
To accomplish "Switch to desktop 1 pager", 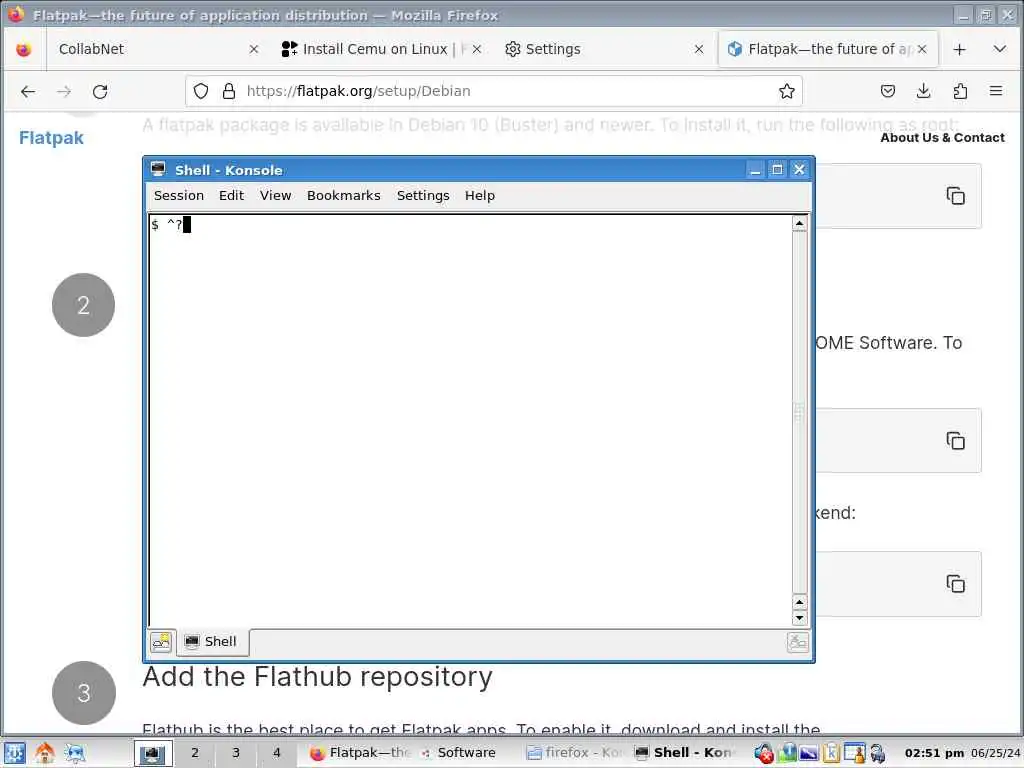I will point(153,753).
